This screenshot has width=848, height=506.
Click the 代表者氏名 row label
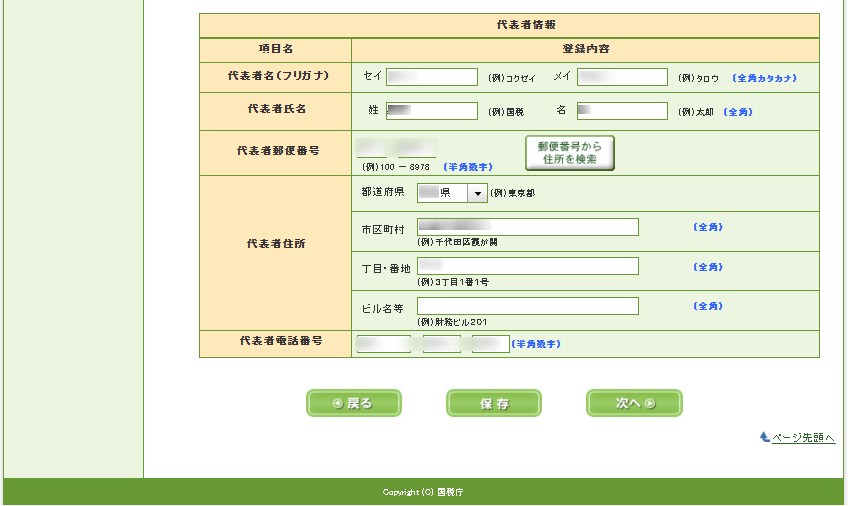[277, 109]
